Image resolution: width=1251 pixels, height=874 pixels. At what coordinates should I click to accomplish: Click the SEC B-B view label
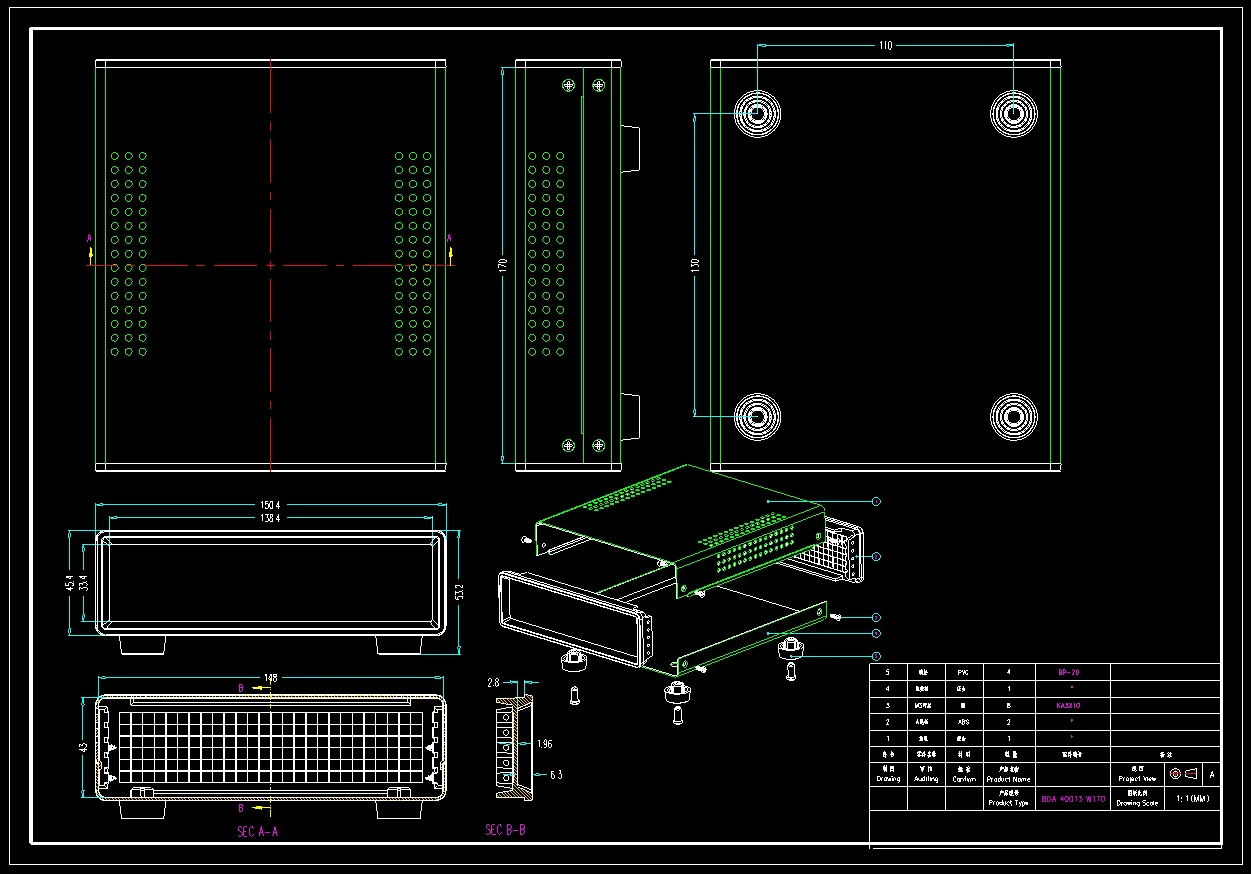(505, 830)
